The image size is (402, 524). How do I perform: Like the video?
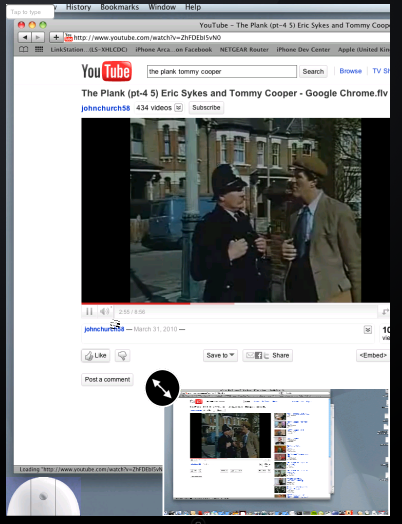click(96, 356)
